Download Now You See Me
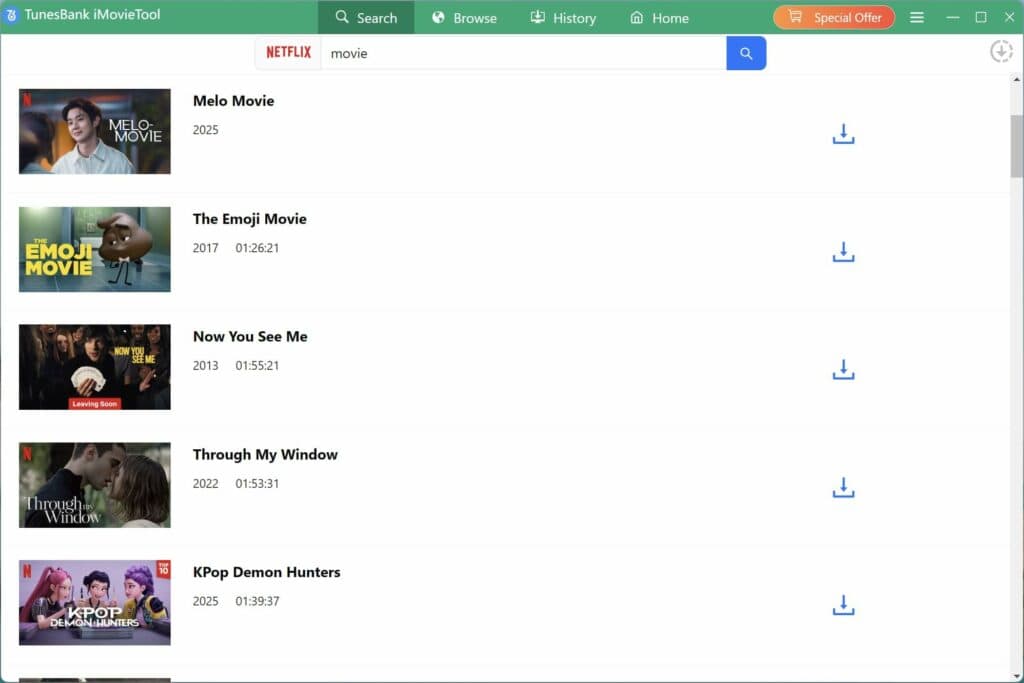 (843, 369)
